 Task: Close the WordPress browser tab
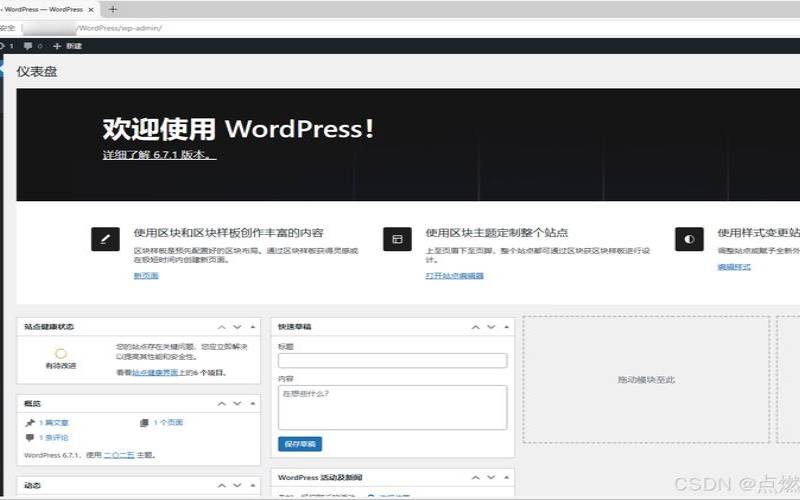click(91, 9)
